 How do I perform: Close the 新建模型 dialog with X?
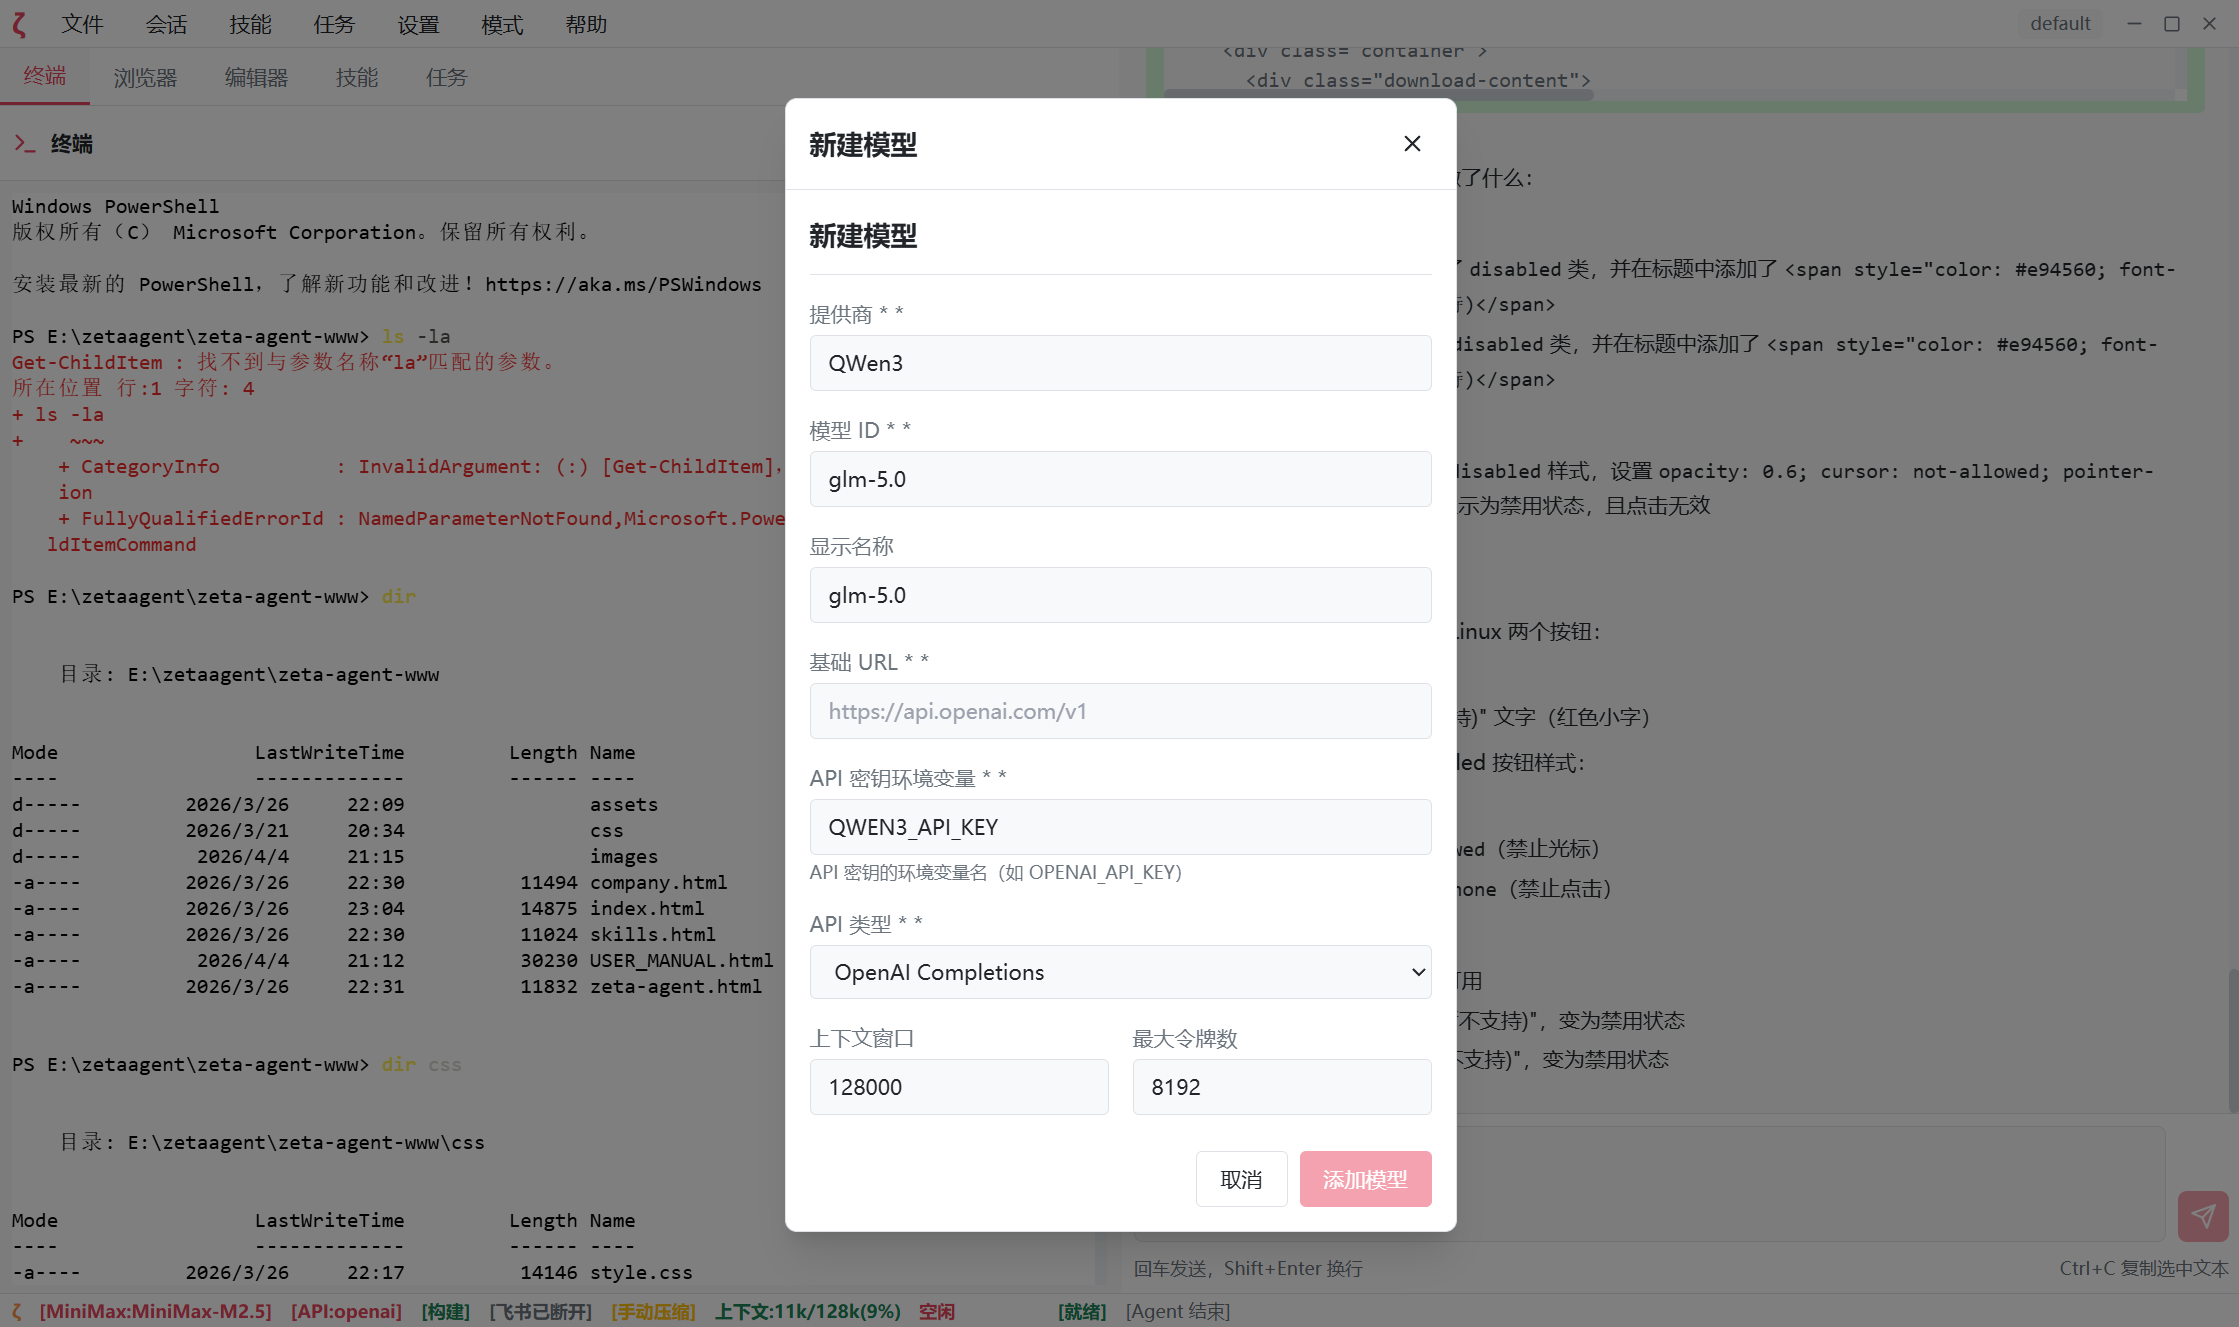coord(1411,144)
